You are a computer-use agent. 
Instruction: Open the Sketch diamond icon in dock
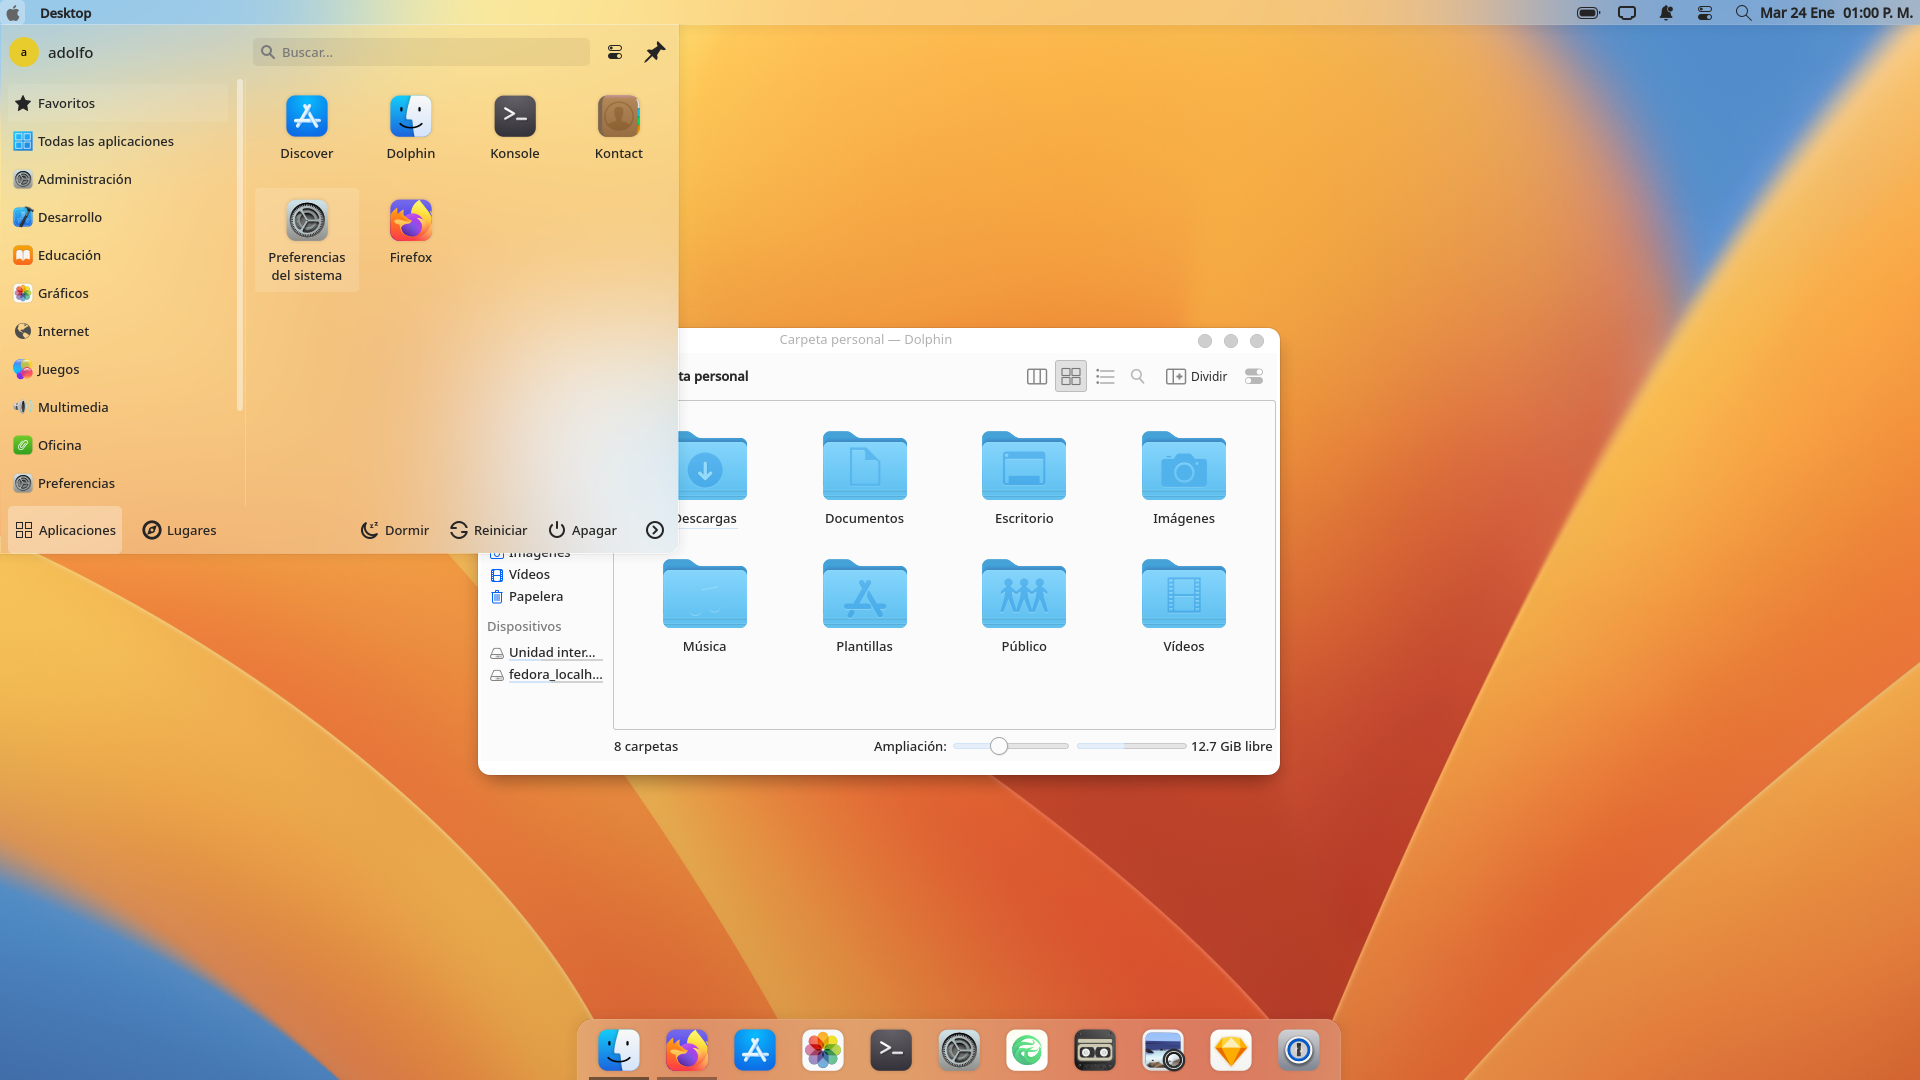[1230, 1050]
